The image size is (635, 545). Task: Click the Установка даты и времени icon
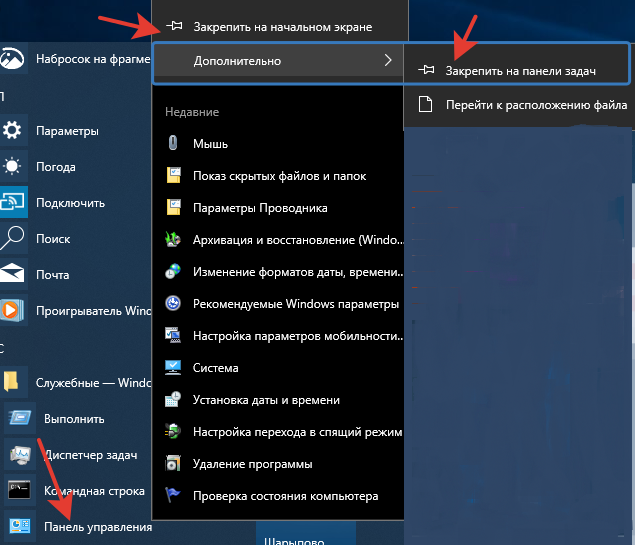point(173,399)
